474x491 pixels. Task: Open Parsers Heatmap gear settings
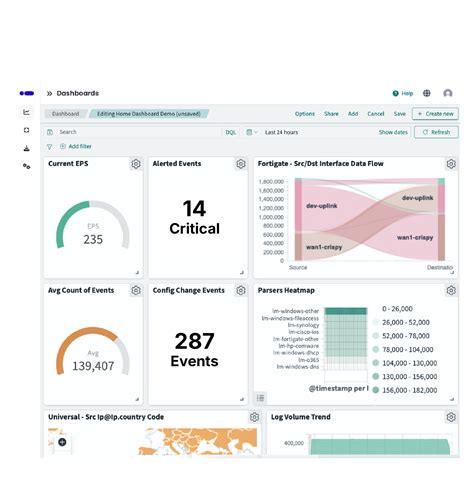(x=451, y=290)
